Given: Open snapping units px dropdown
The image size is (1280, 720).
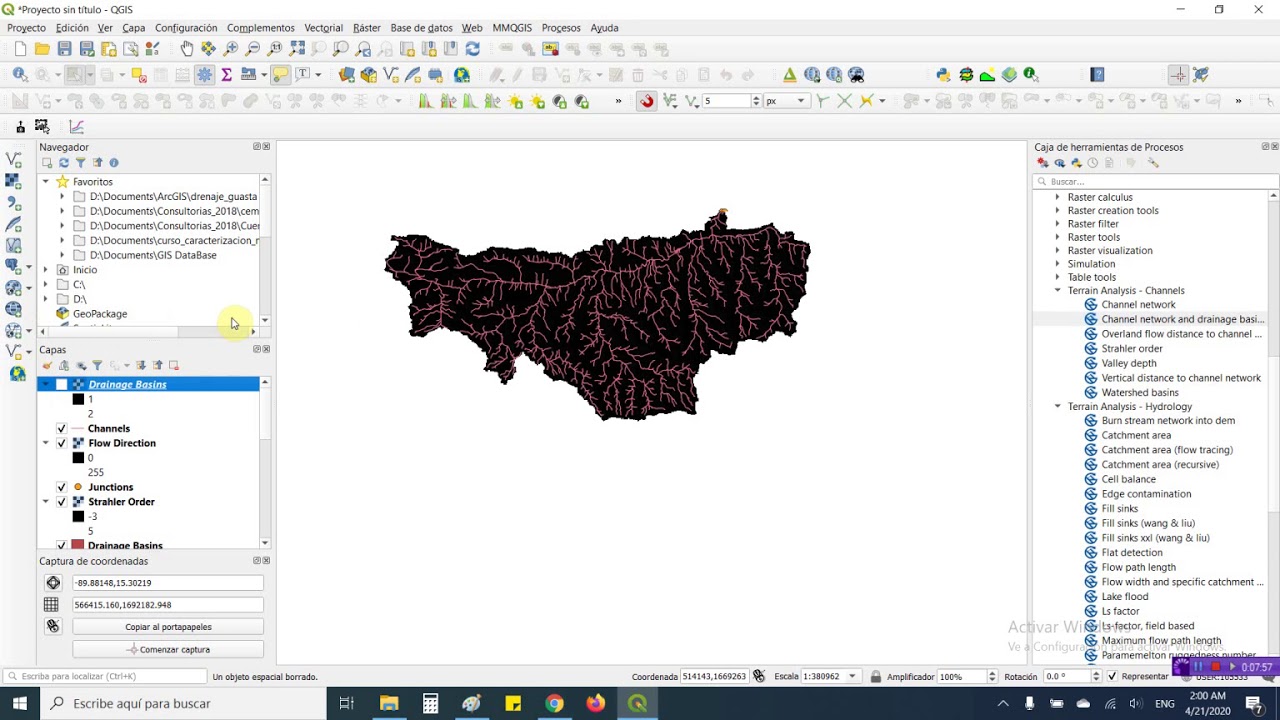Looking at the screenshot, I should tap(786, 101).
